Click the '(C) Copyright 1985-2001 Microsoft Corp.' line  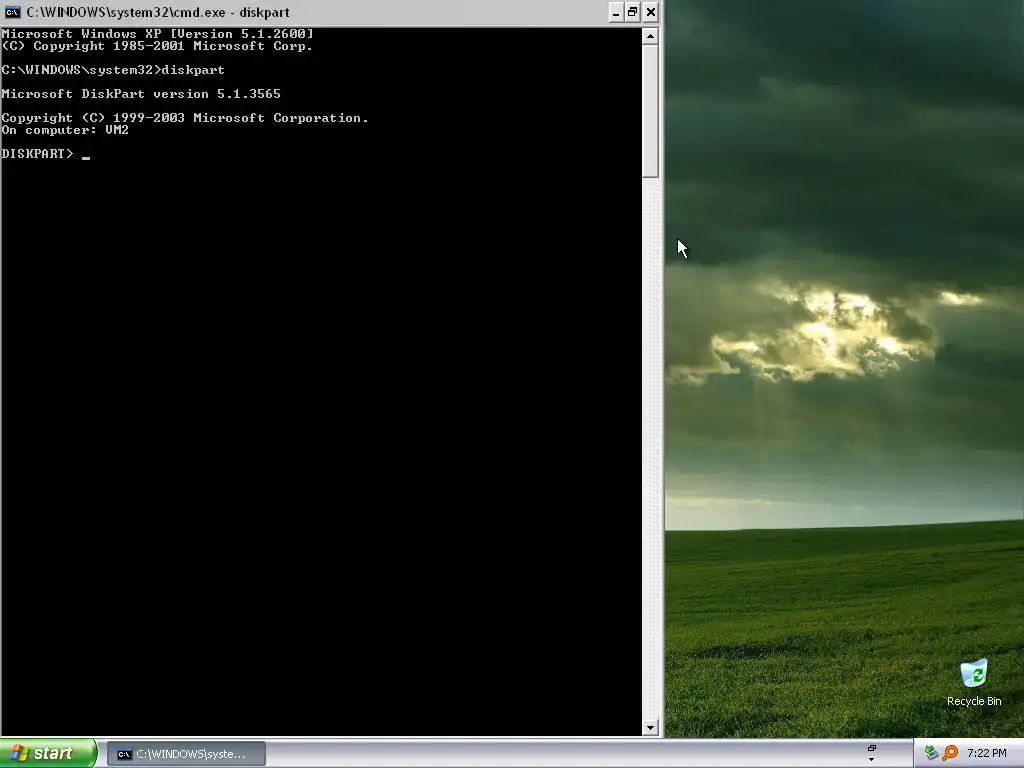click(x=157, y=46)
